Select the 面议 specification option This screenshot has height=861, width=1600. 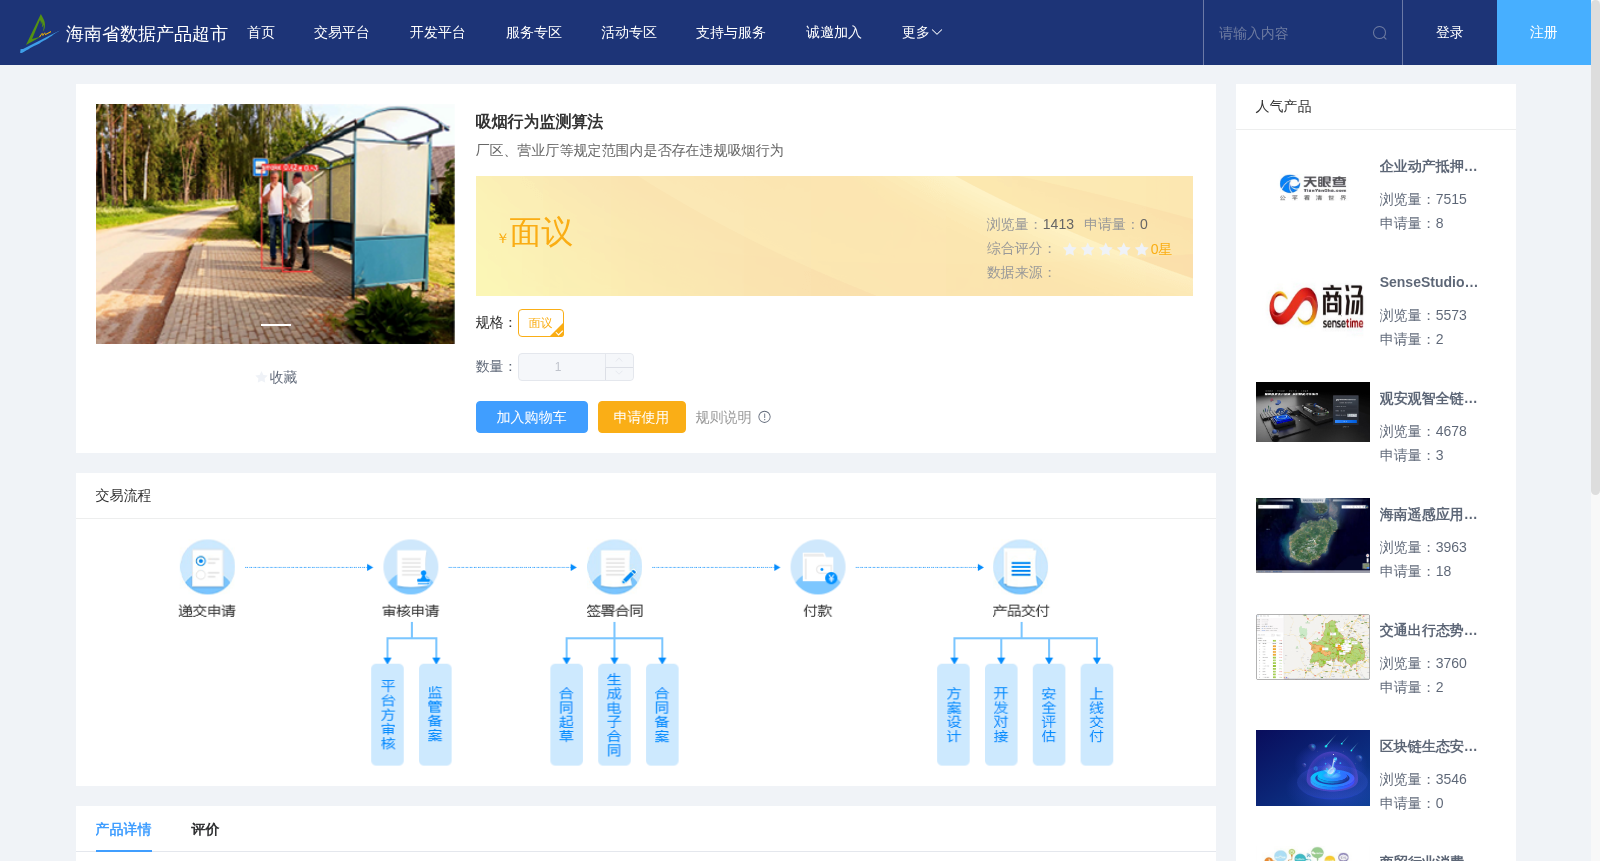coord(541,323)
